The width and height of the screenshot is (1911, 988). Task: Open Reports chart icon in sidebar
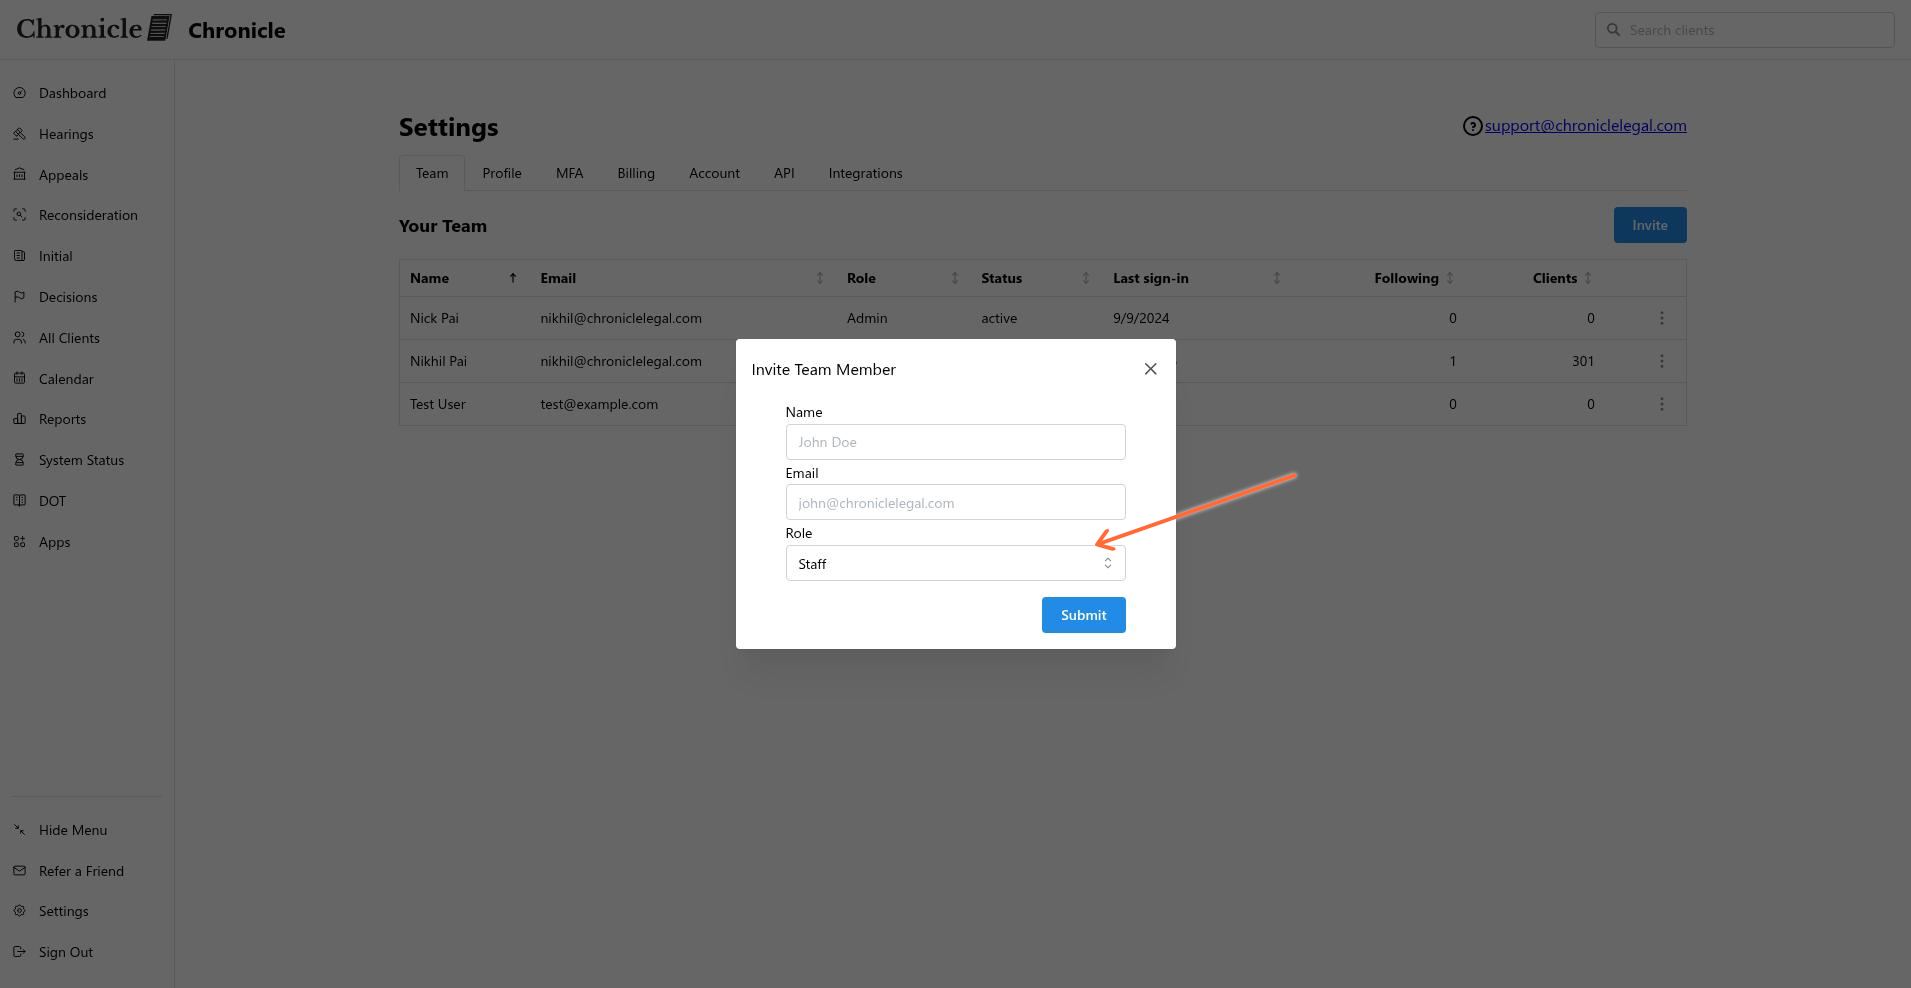[x=19, y=419]
